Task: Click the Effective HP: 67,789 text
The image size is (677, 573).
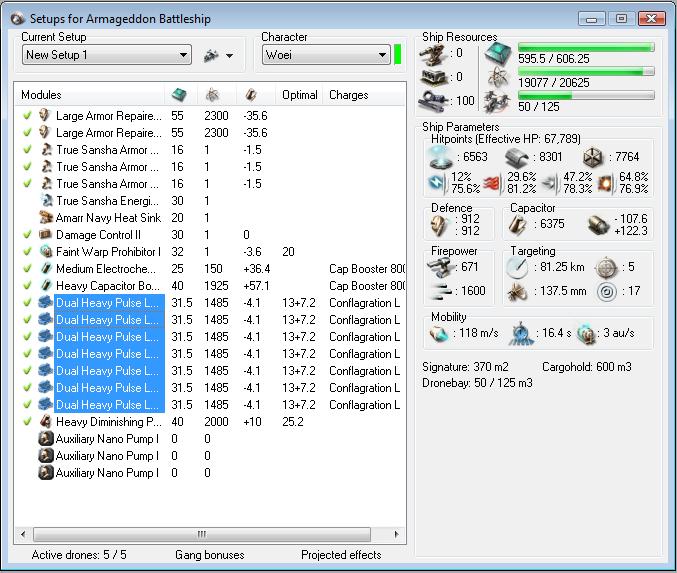Action: tap(528, 139)
